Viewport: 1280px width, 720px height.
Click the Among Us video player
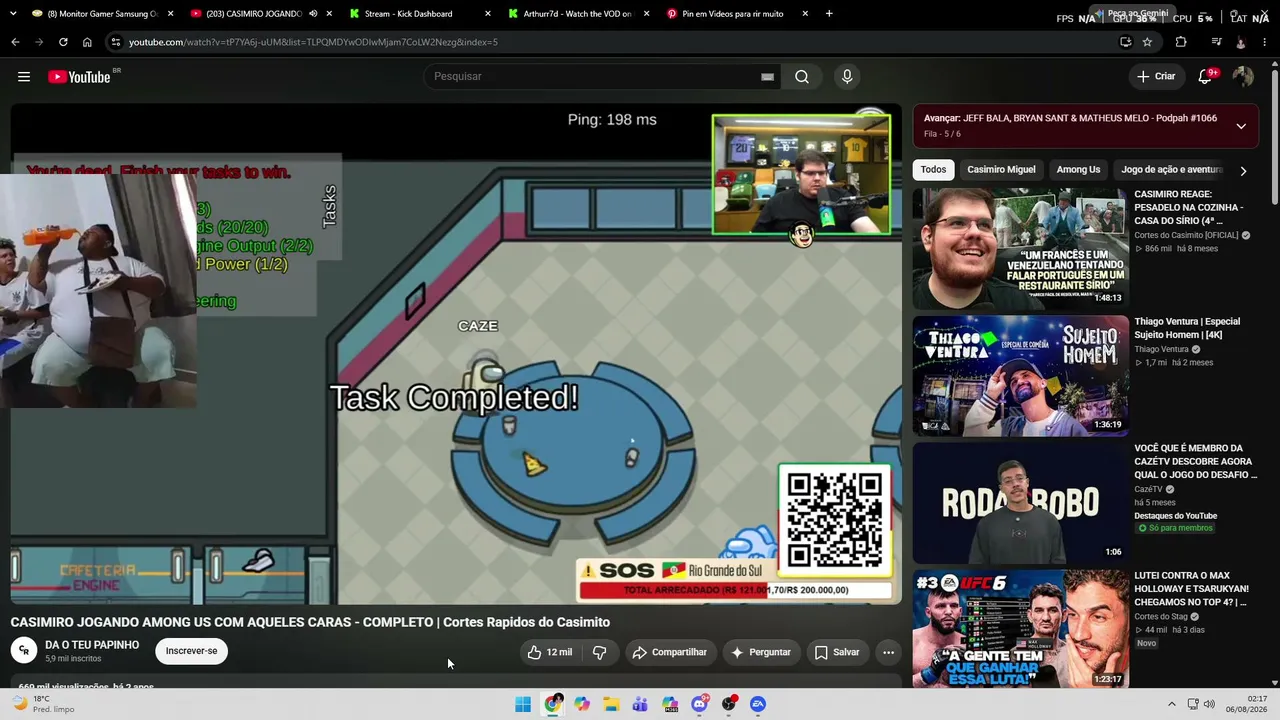point(456,354)
